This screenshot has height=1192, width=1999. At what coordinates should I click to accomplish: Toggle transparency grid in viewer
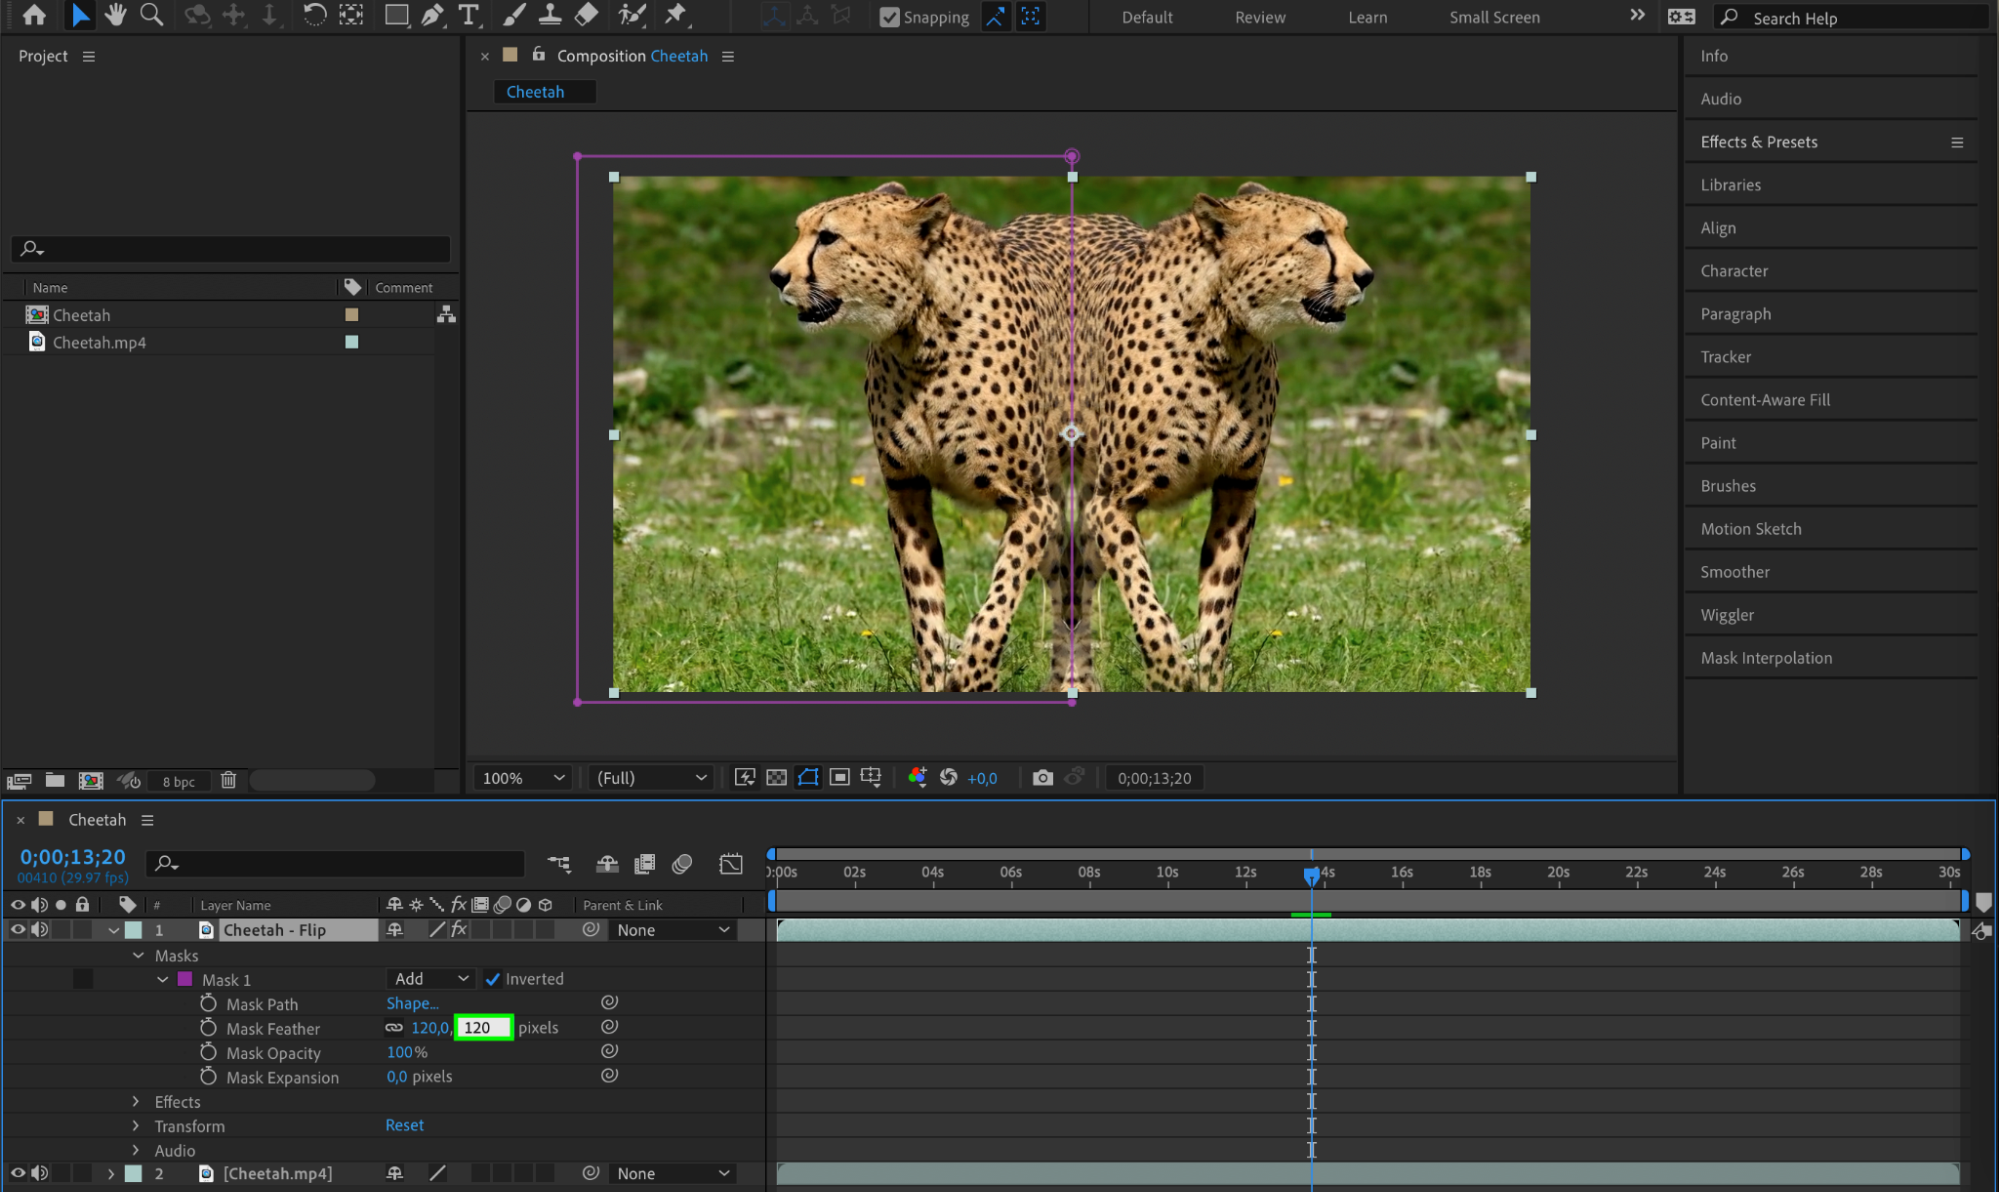[776, 778]
